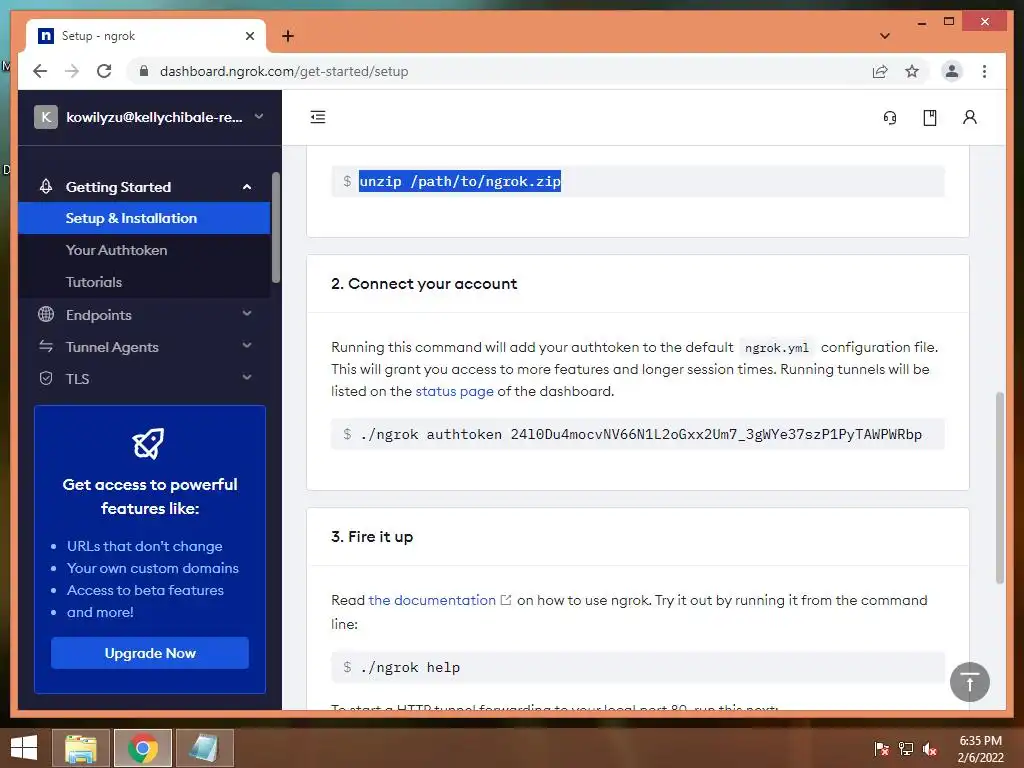Click the account avatar K icon
The height and width of the screenshot is (768, 1024).
46,118
